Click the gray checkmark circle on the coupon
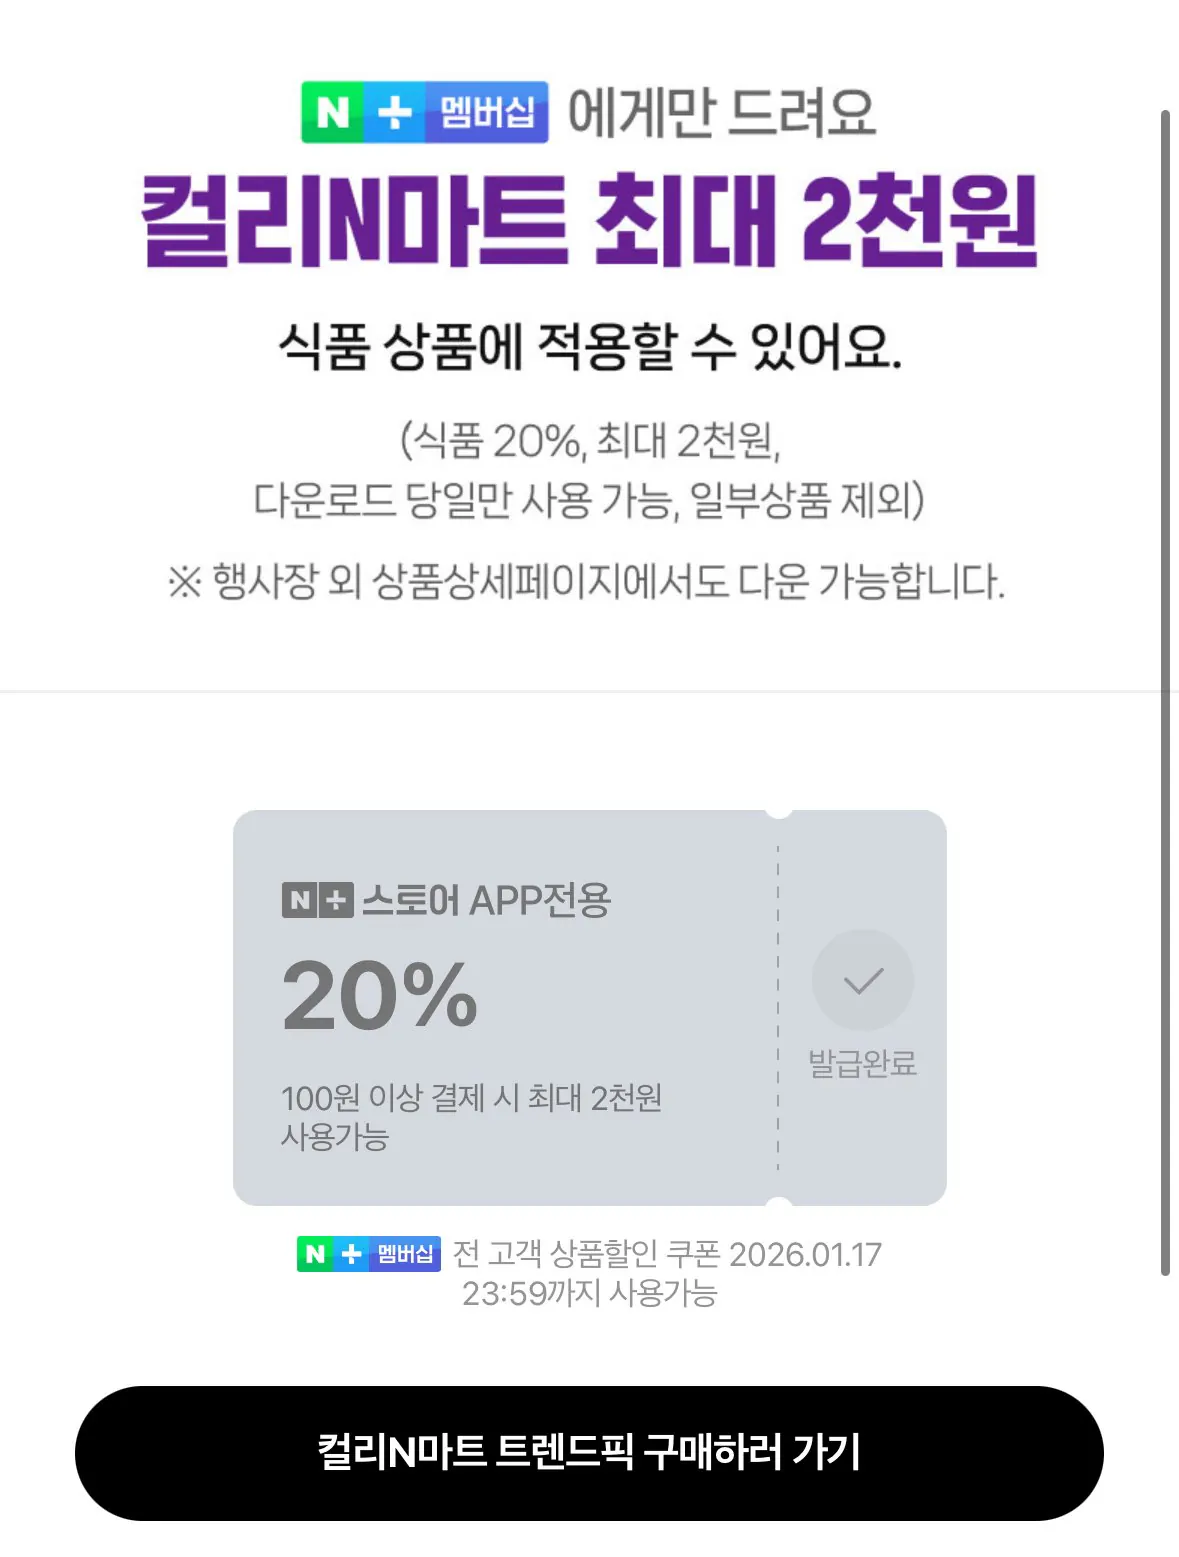1179x1557 pixels. 862,980
